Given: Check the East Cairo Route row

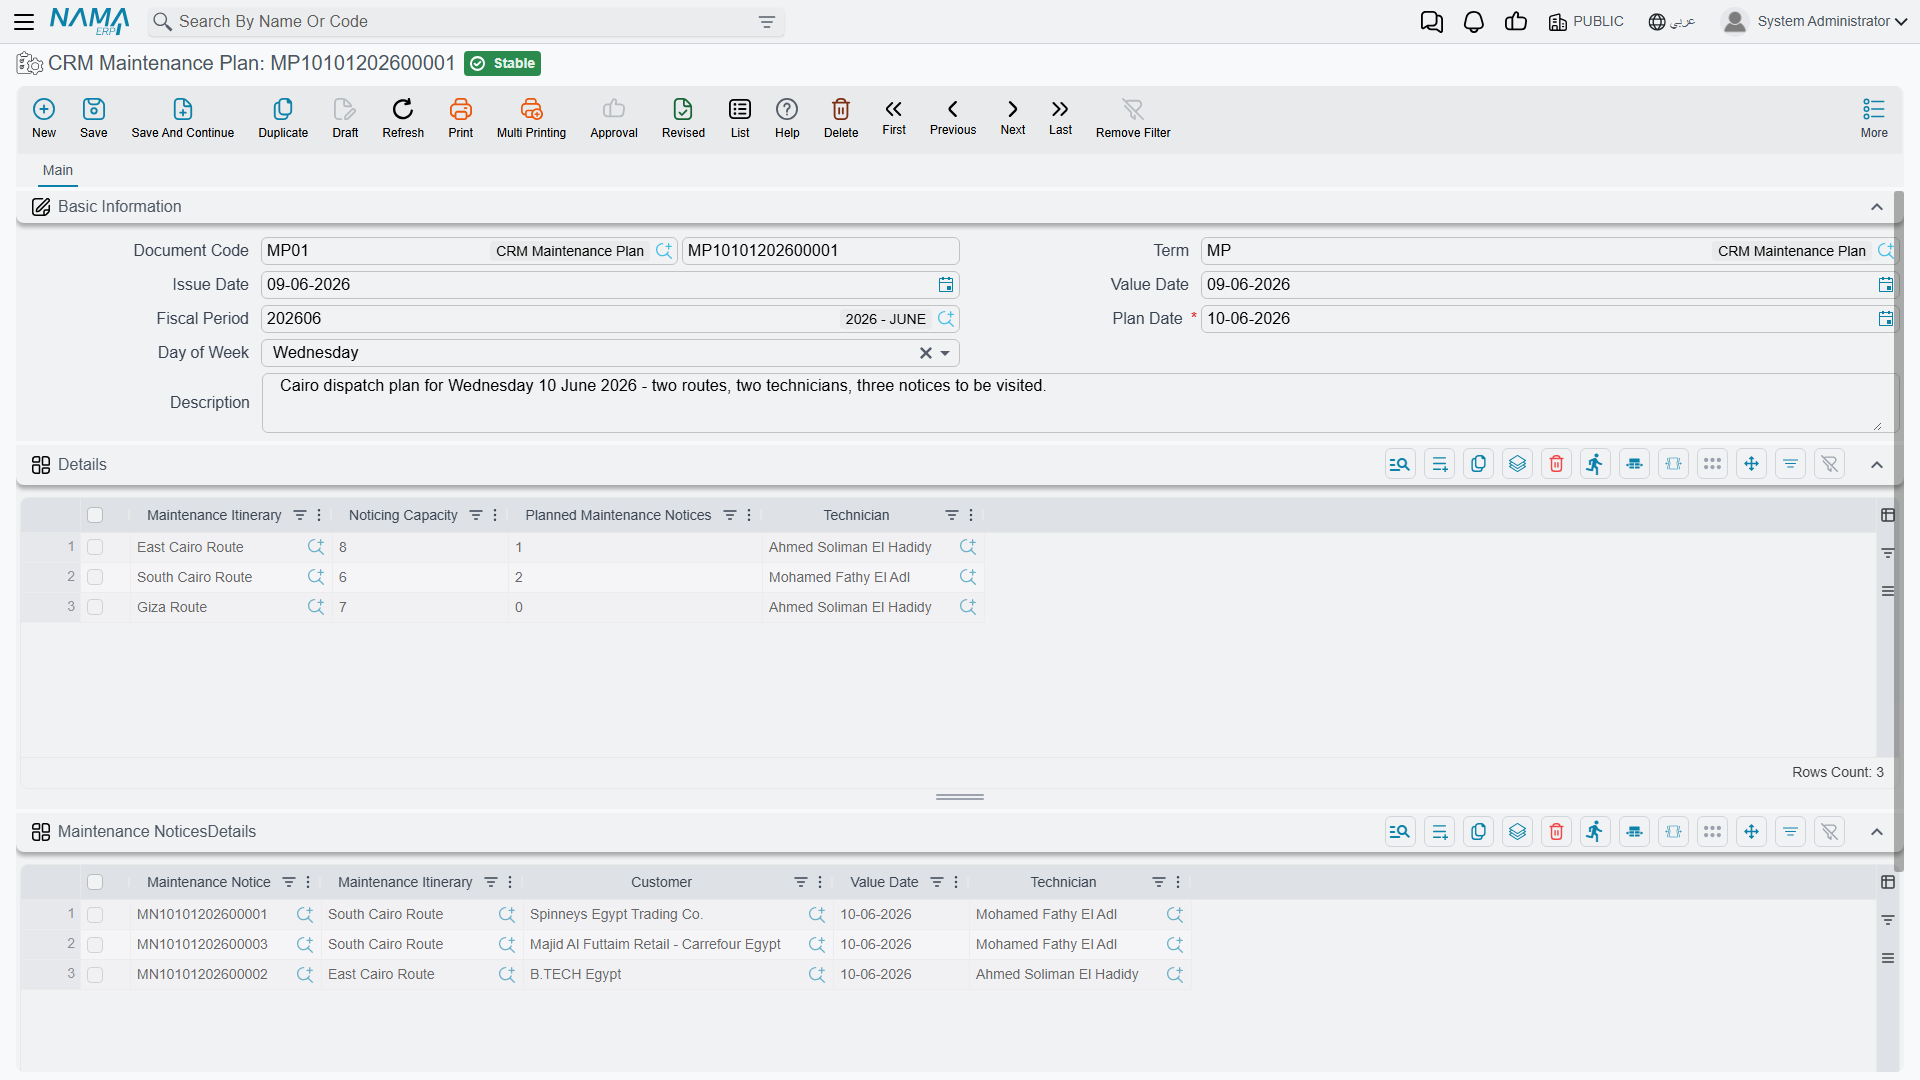Looking at the screenshot, I should point(95,547).
